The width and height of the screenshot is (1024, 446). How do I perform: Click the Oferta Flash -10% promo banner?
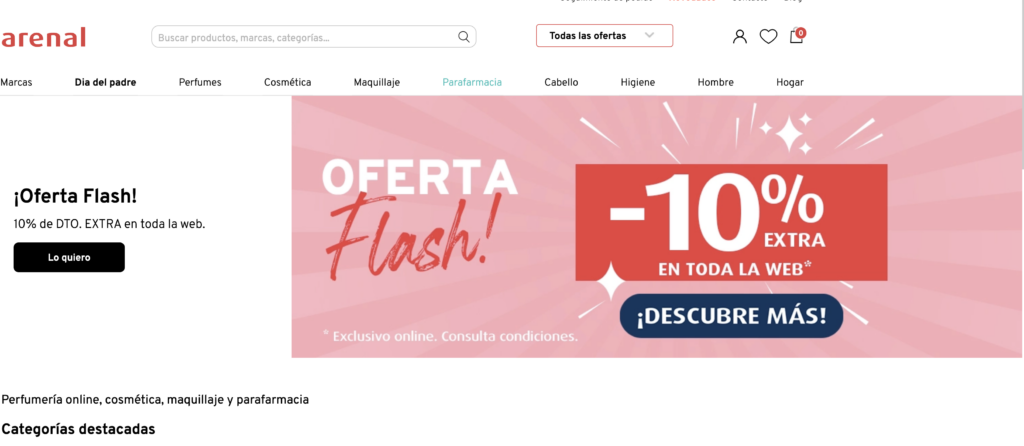pos(657,227)
